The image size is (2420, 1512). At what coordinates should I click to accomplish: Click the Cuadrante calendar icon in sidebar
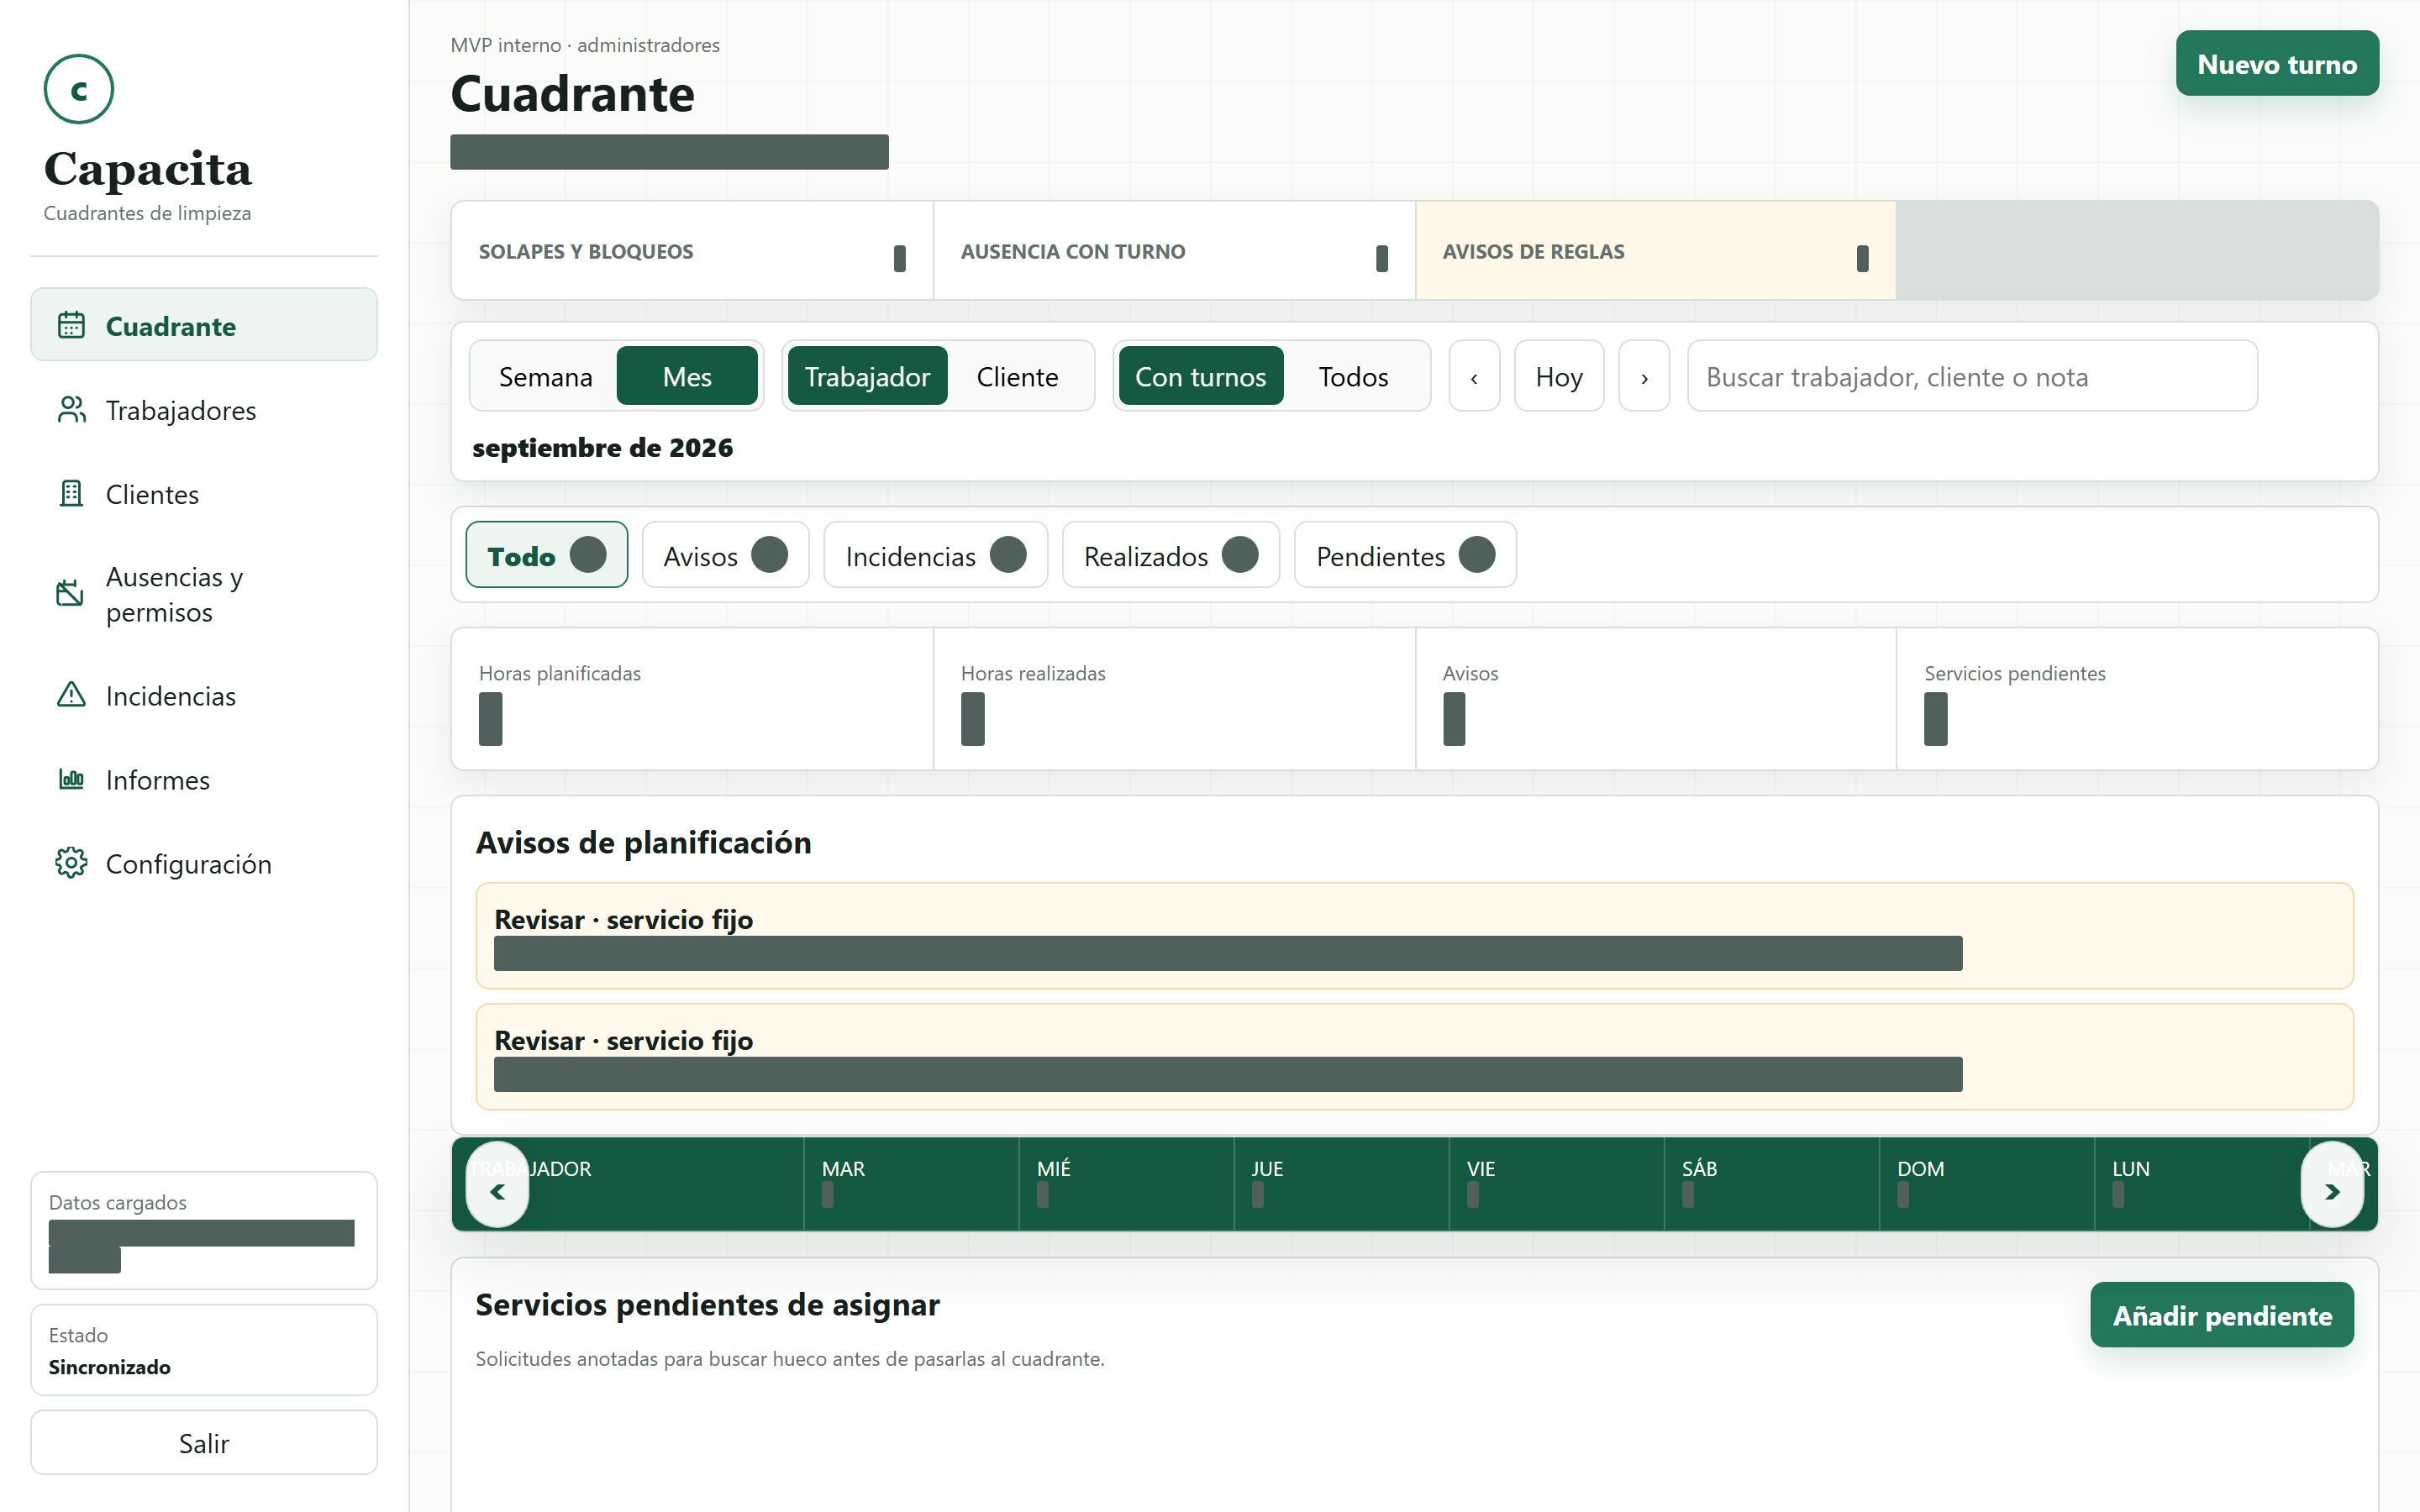(x=71, y=325)
